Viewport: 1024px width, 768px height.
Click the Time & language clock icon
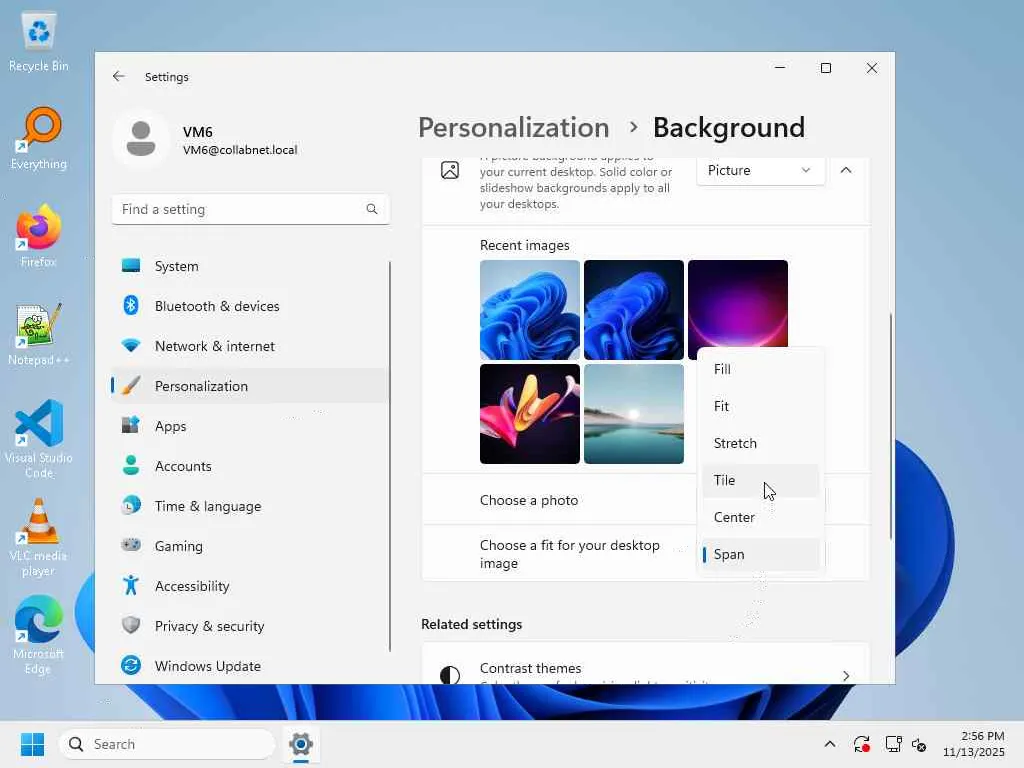point(131,505)
